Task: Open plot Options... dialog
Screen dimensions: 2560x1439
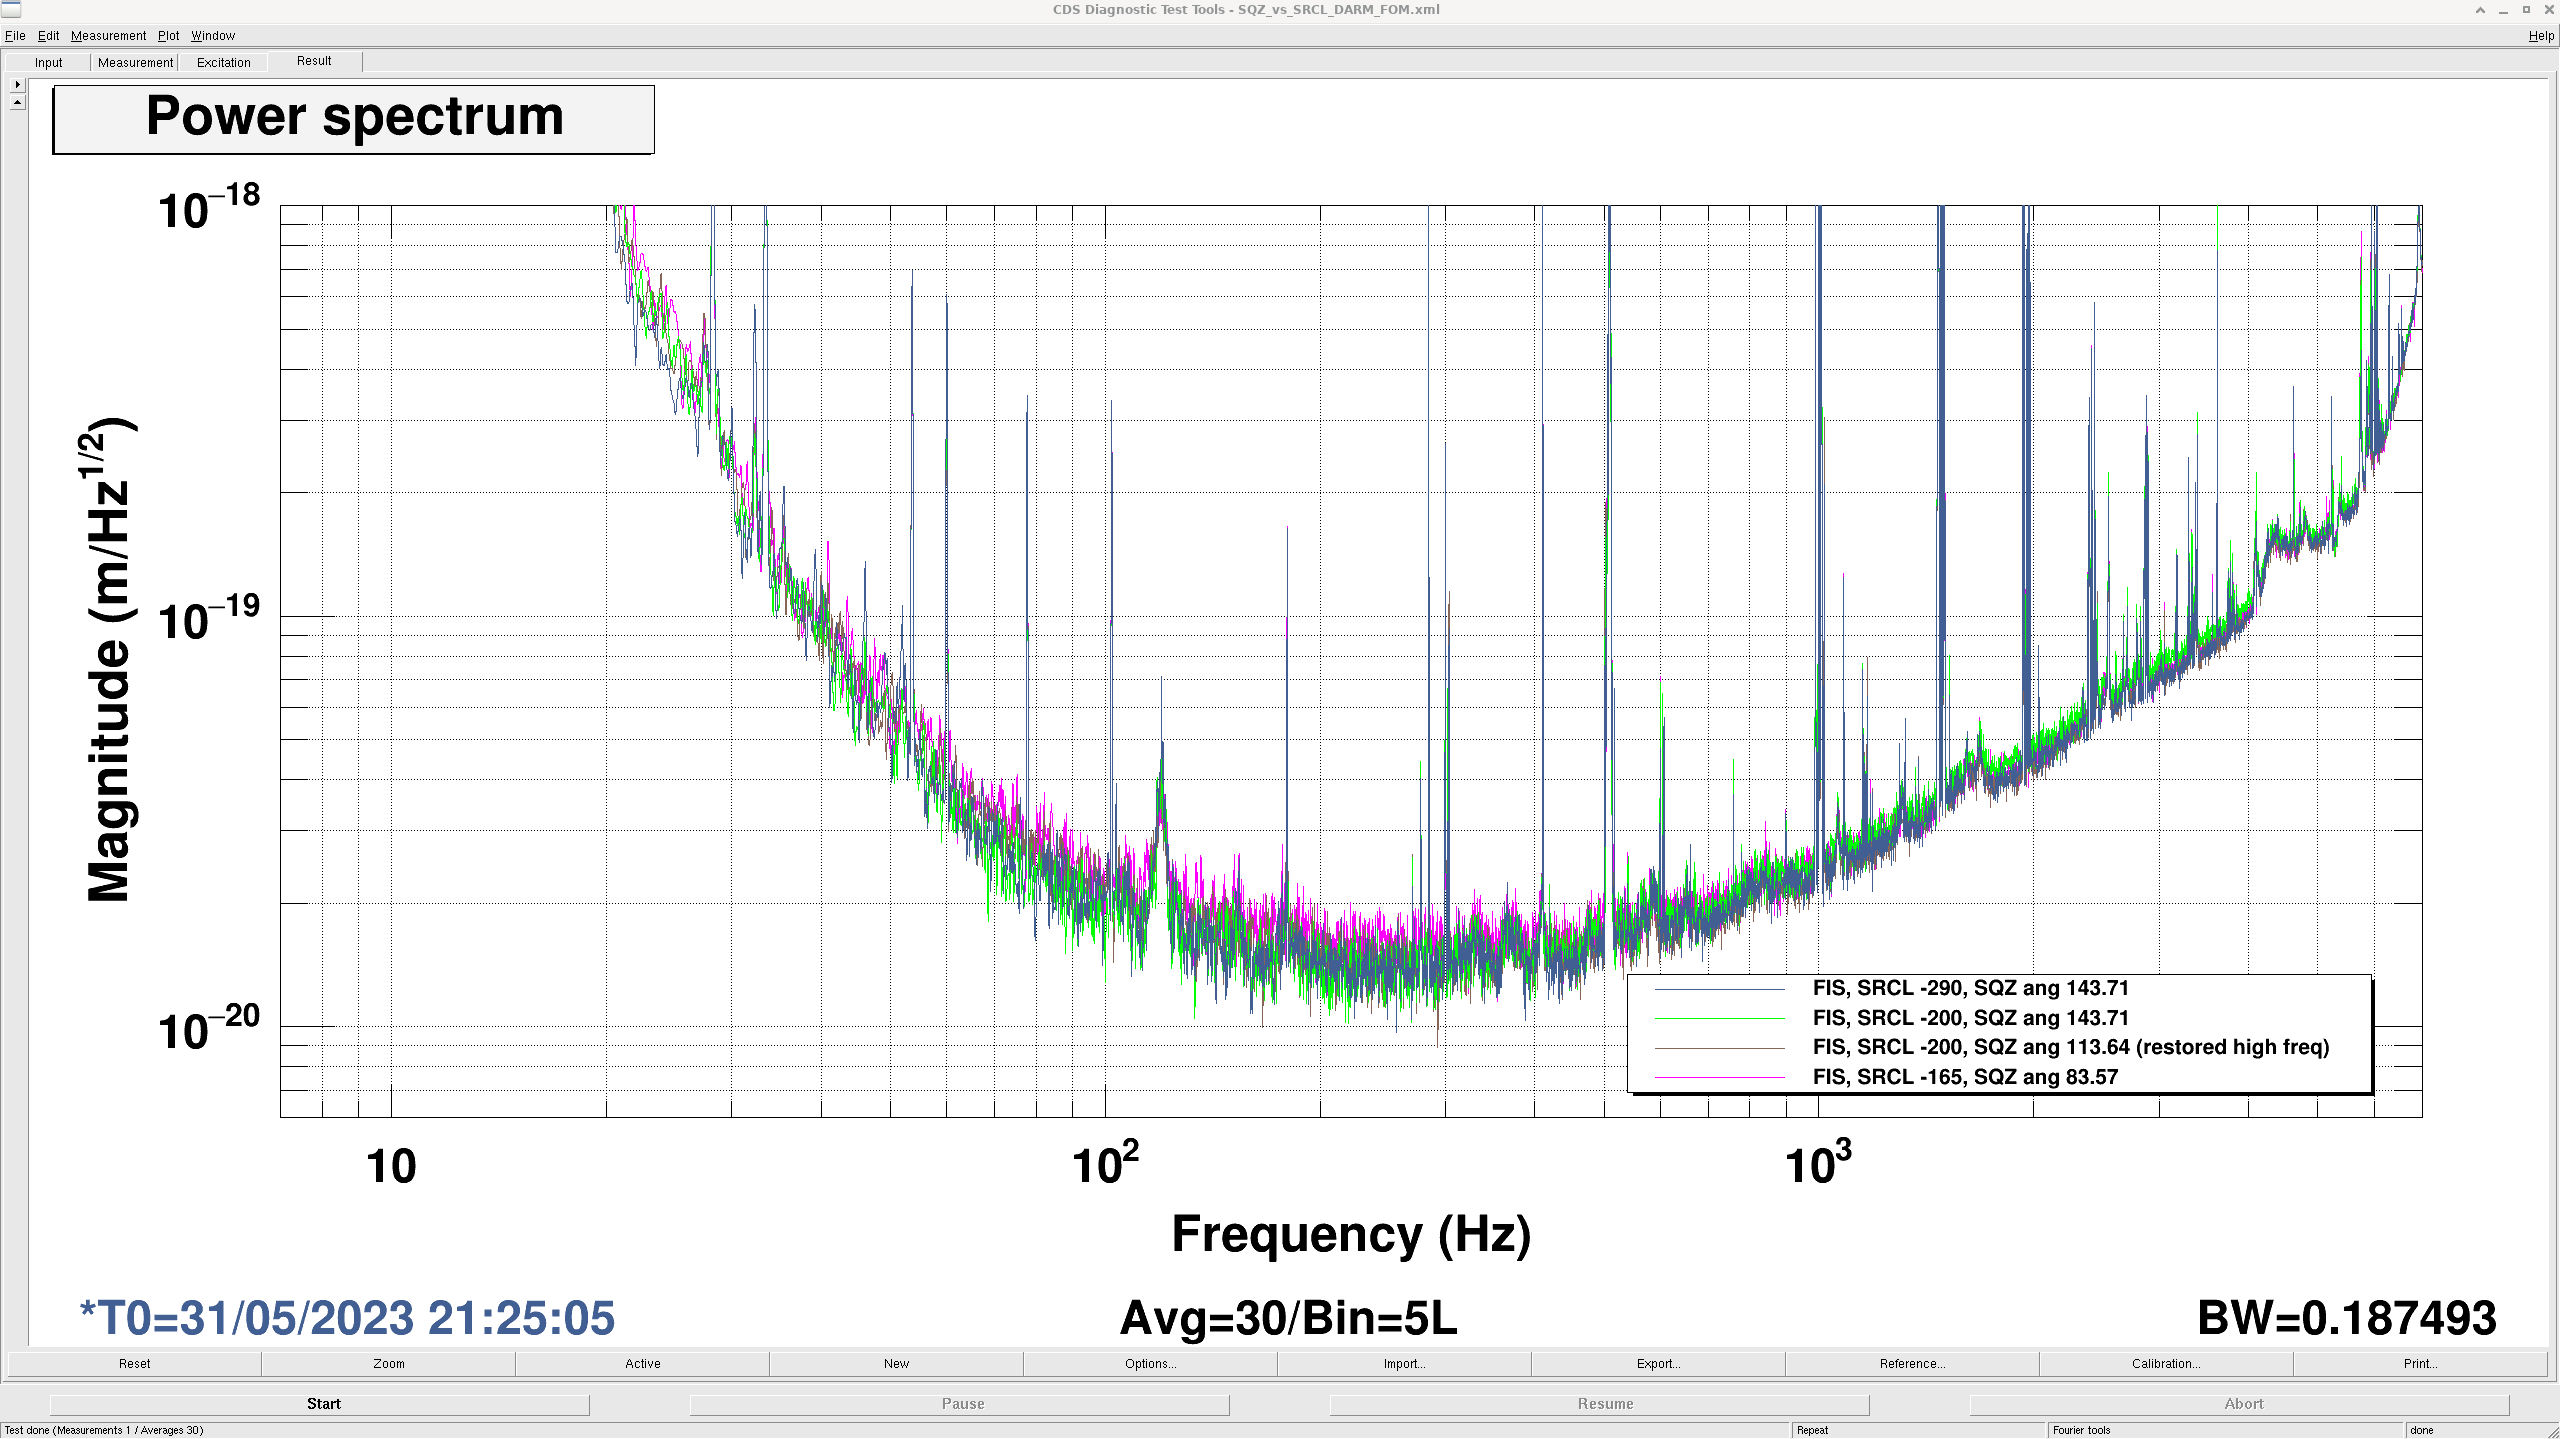Action: (1149, 1363)
